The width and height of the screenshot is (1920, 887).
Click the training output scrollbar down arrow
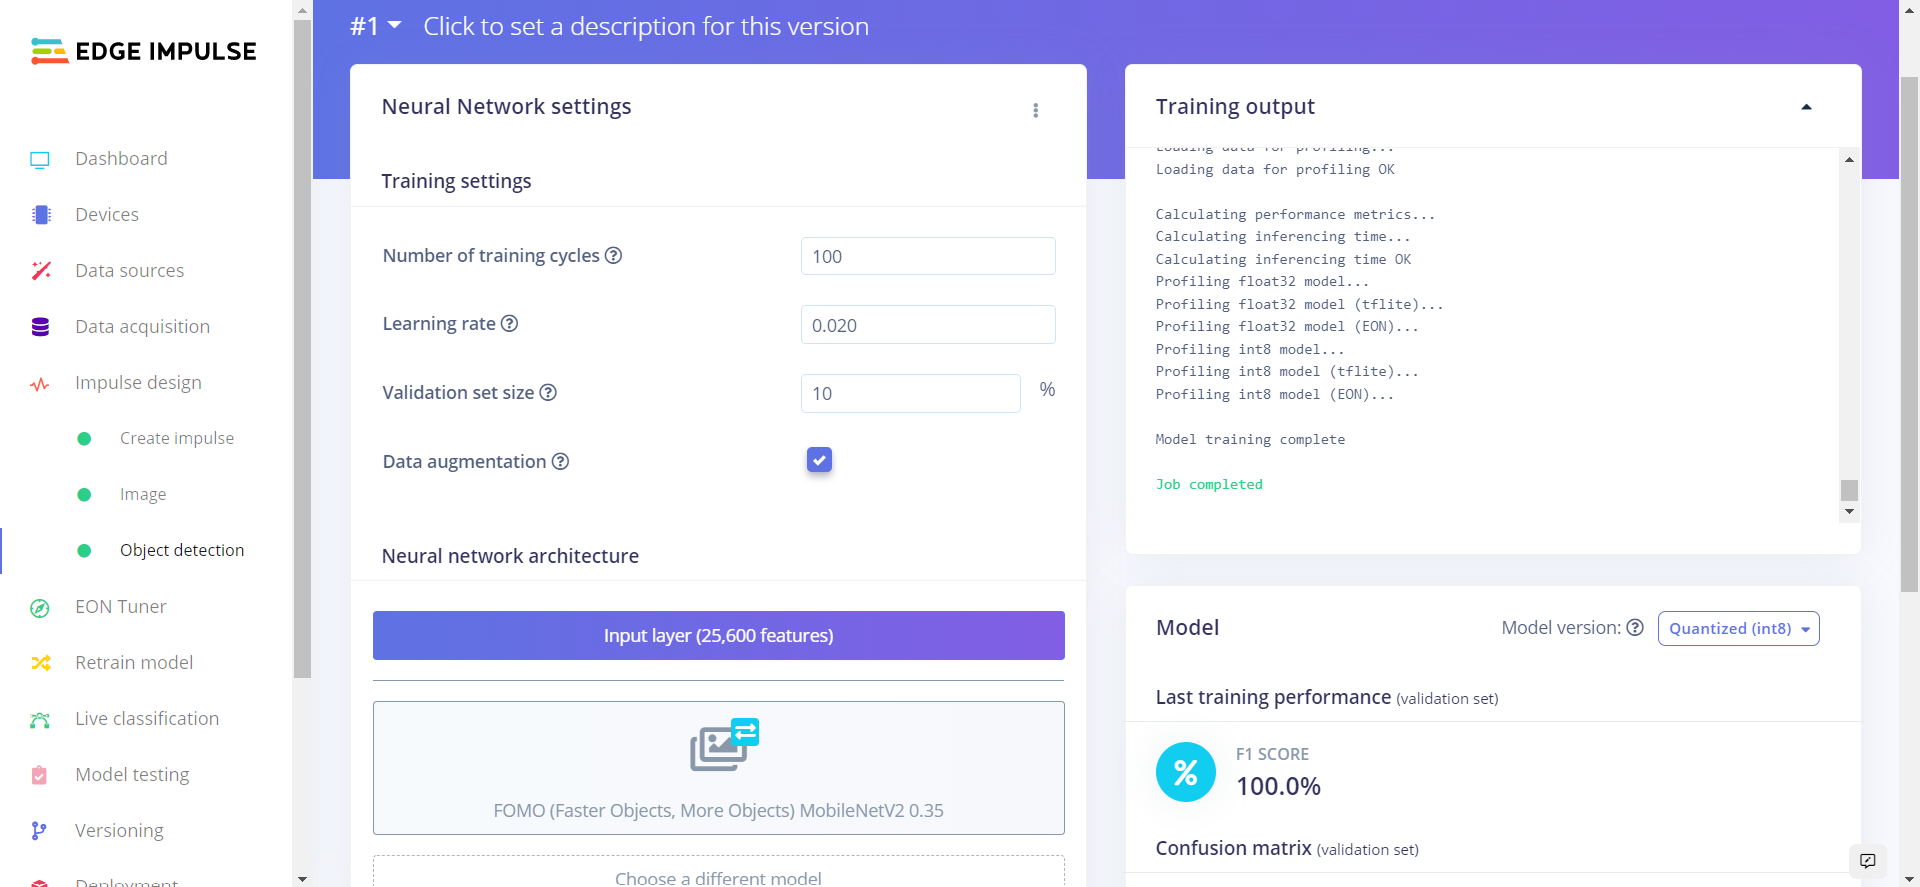[1849, 512]
